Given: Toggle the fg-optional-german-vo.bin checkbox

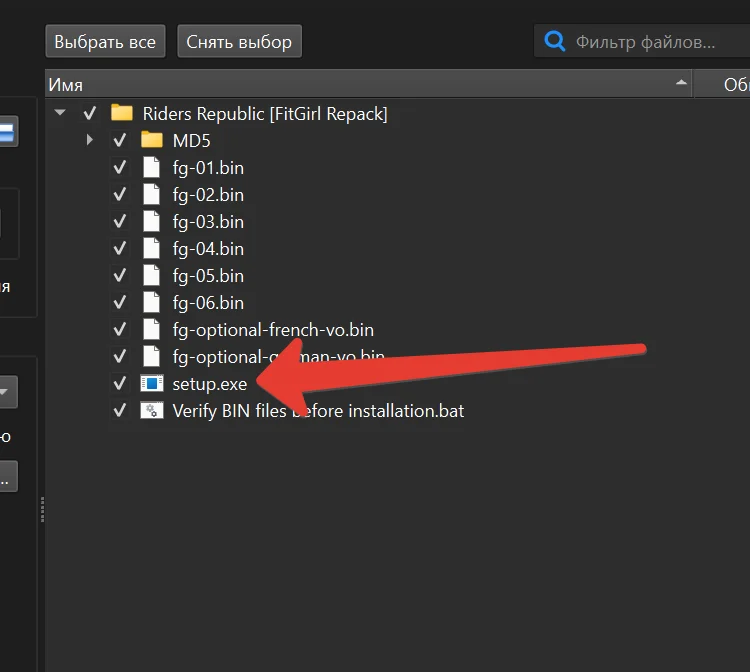Looking at the screenshot, I should 120,356.
